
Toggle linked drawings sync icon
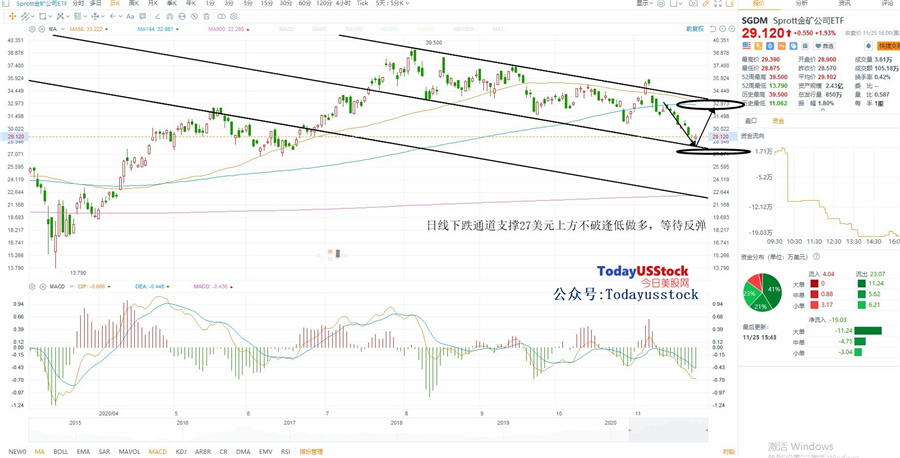click(x=221, y=17)
